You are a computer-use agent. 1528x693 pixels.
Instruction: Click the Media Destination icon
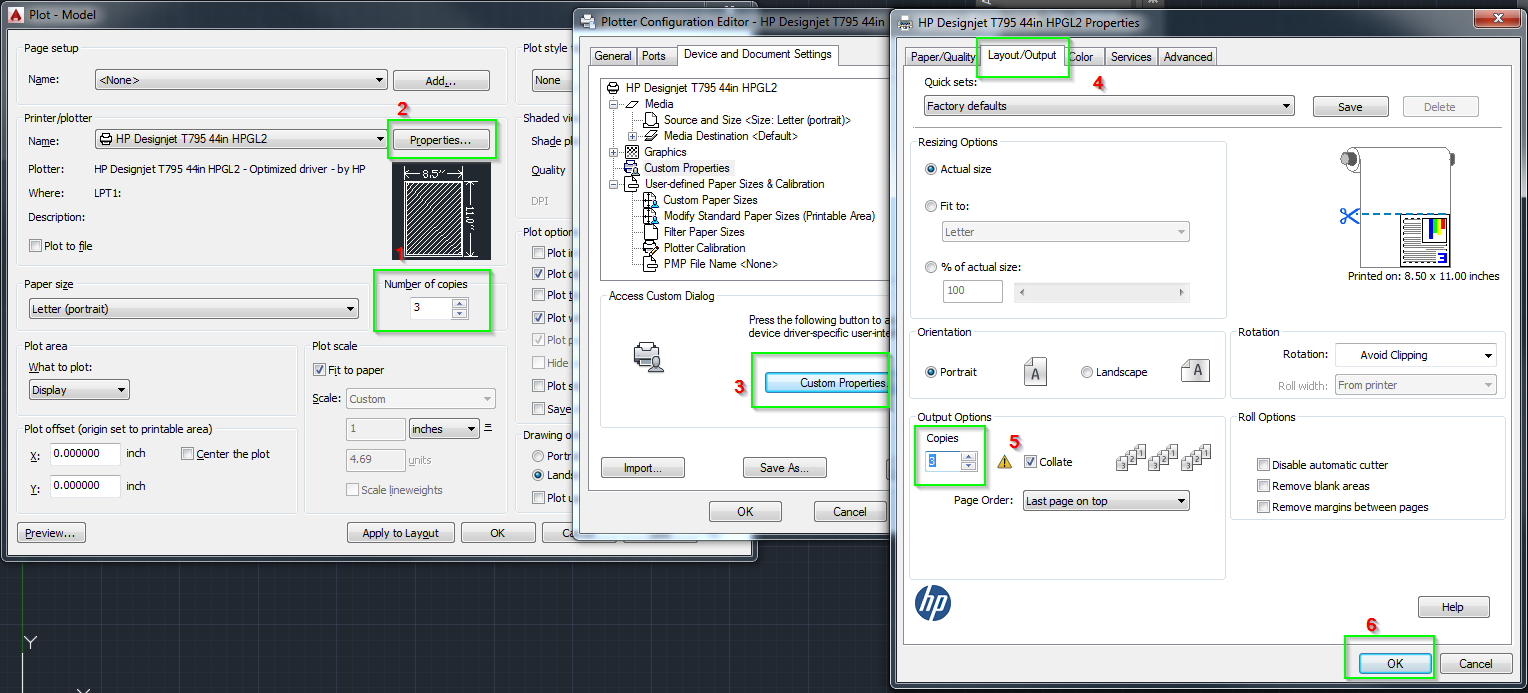point(652,136)
